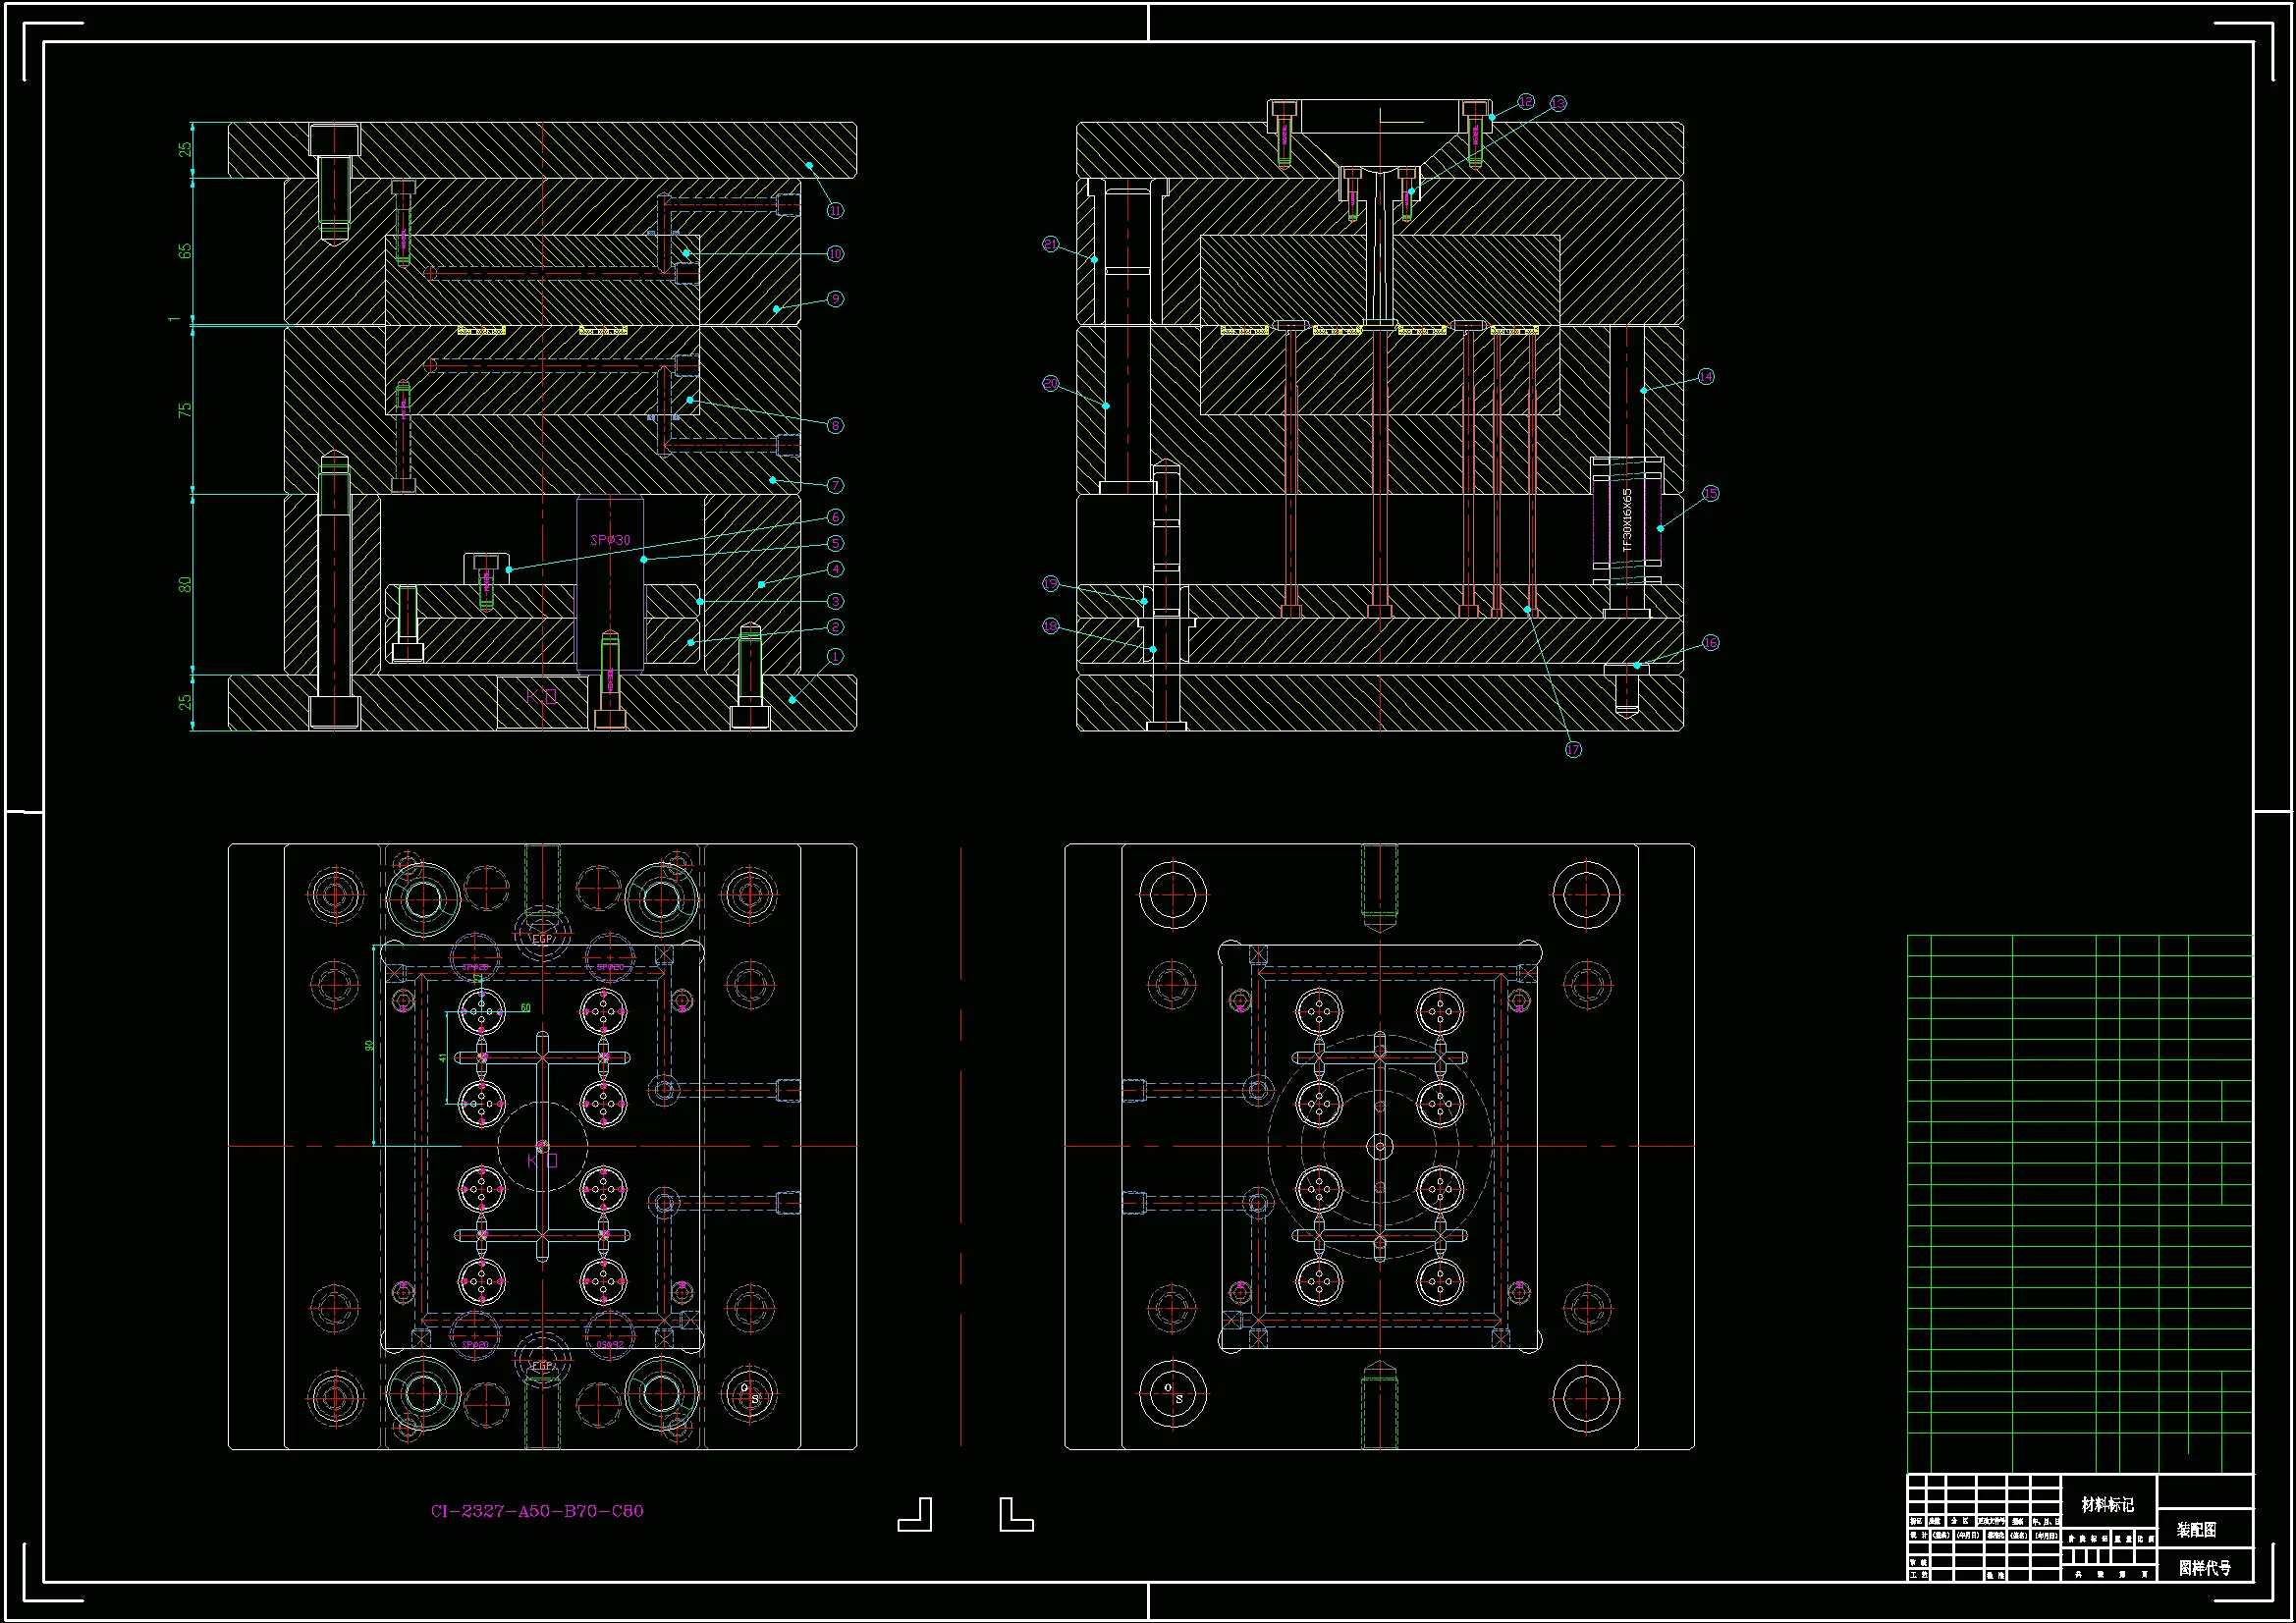Click the 65 vertical dimension text
The width and height of the screenshot is (2296, 1623).
click(185, 251)
